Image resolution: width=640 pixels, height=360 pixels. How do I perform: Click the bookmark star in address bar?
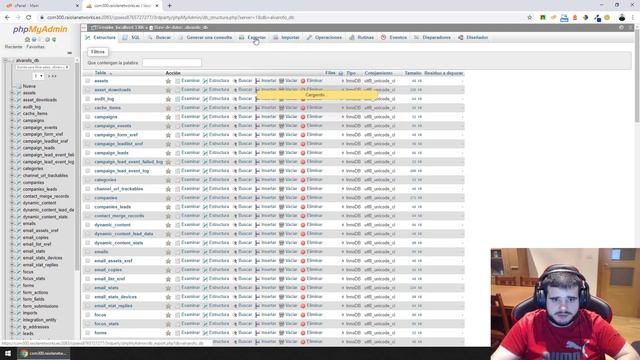coord(530,18)
